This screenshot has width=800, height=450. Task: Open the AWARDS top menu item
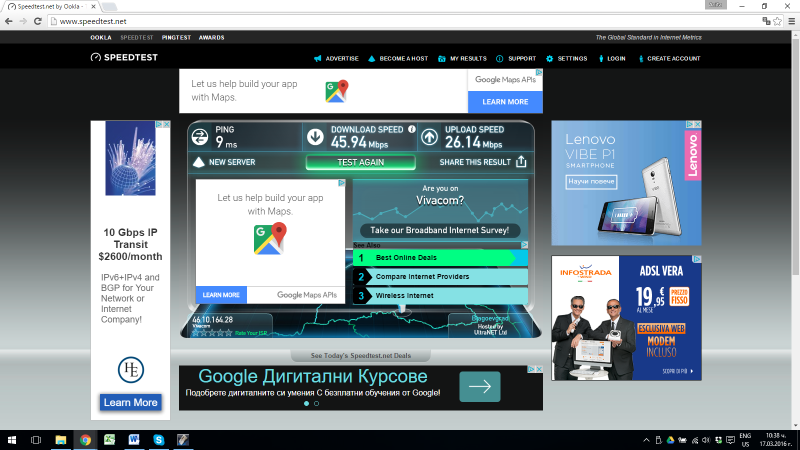click(211, 38)
